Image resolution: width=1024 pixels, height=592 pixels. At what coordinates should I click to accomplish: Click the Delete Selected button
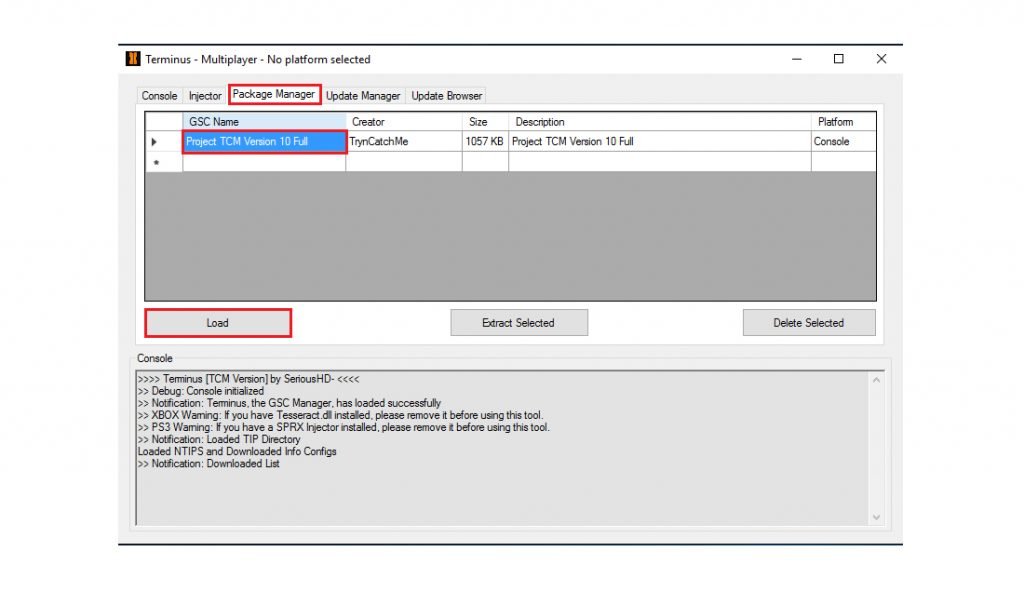pyautogui.click(x=808, y=323)
